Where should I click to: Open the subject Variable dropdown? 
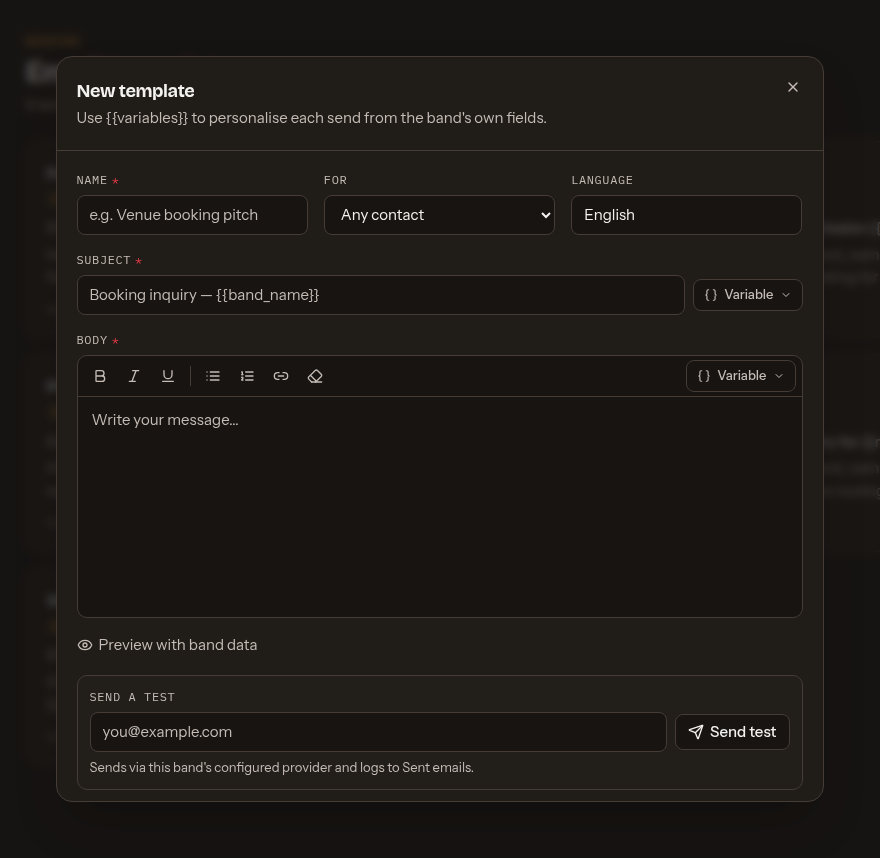(748, 295)
